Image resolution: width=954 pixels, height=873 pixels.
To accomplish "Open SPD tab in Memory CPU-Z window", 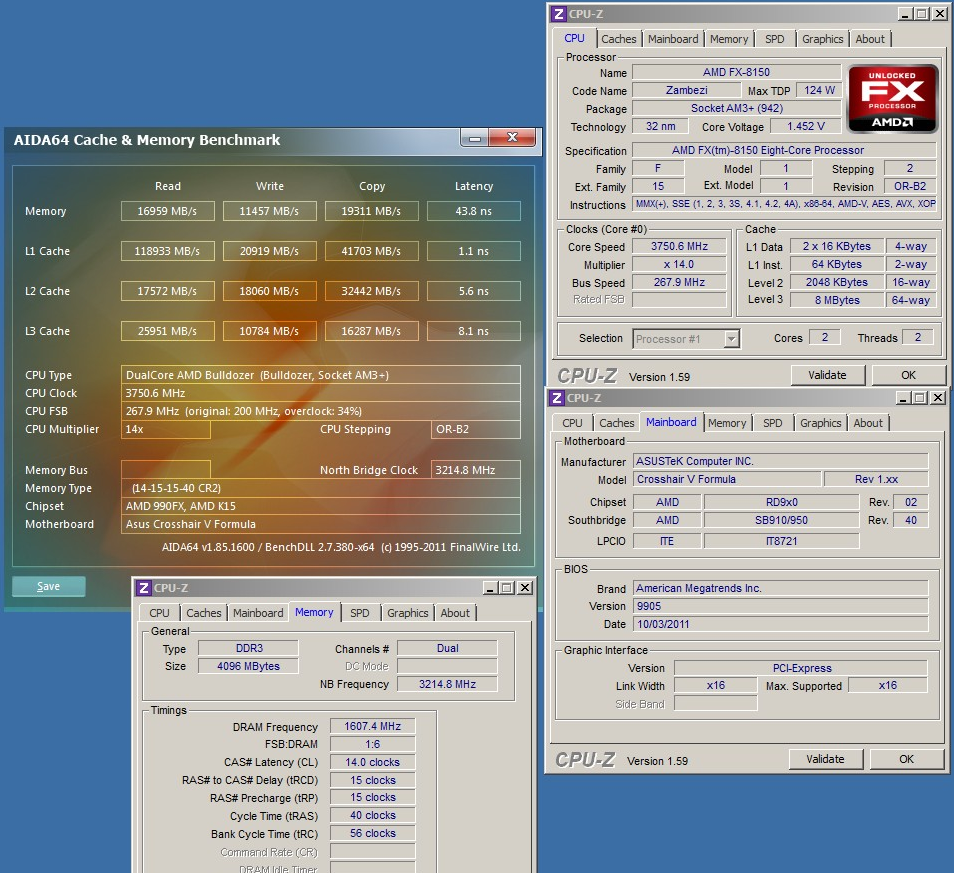I will [x=360, y=613].
